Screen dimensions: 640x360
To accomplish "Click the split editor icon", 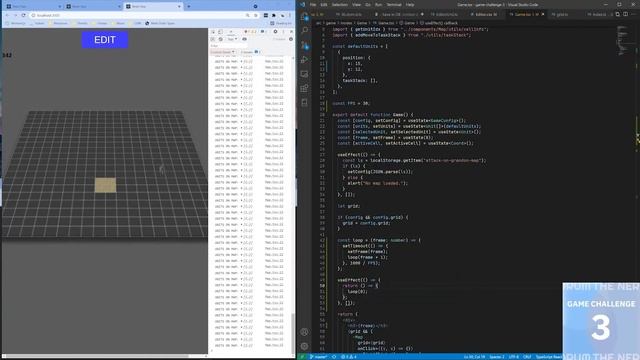I will pos(625,14).
